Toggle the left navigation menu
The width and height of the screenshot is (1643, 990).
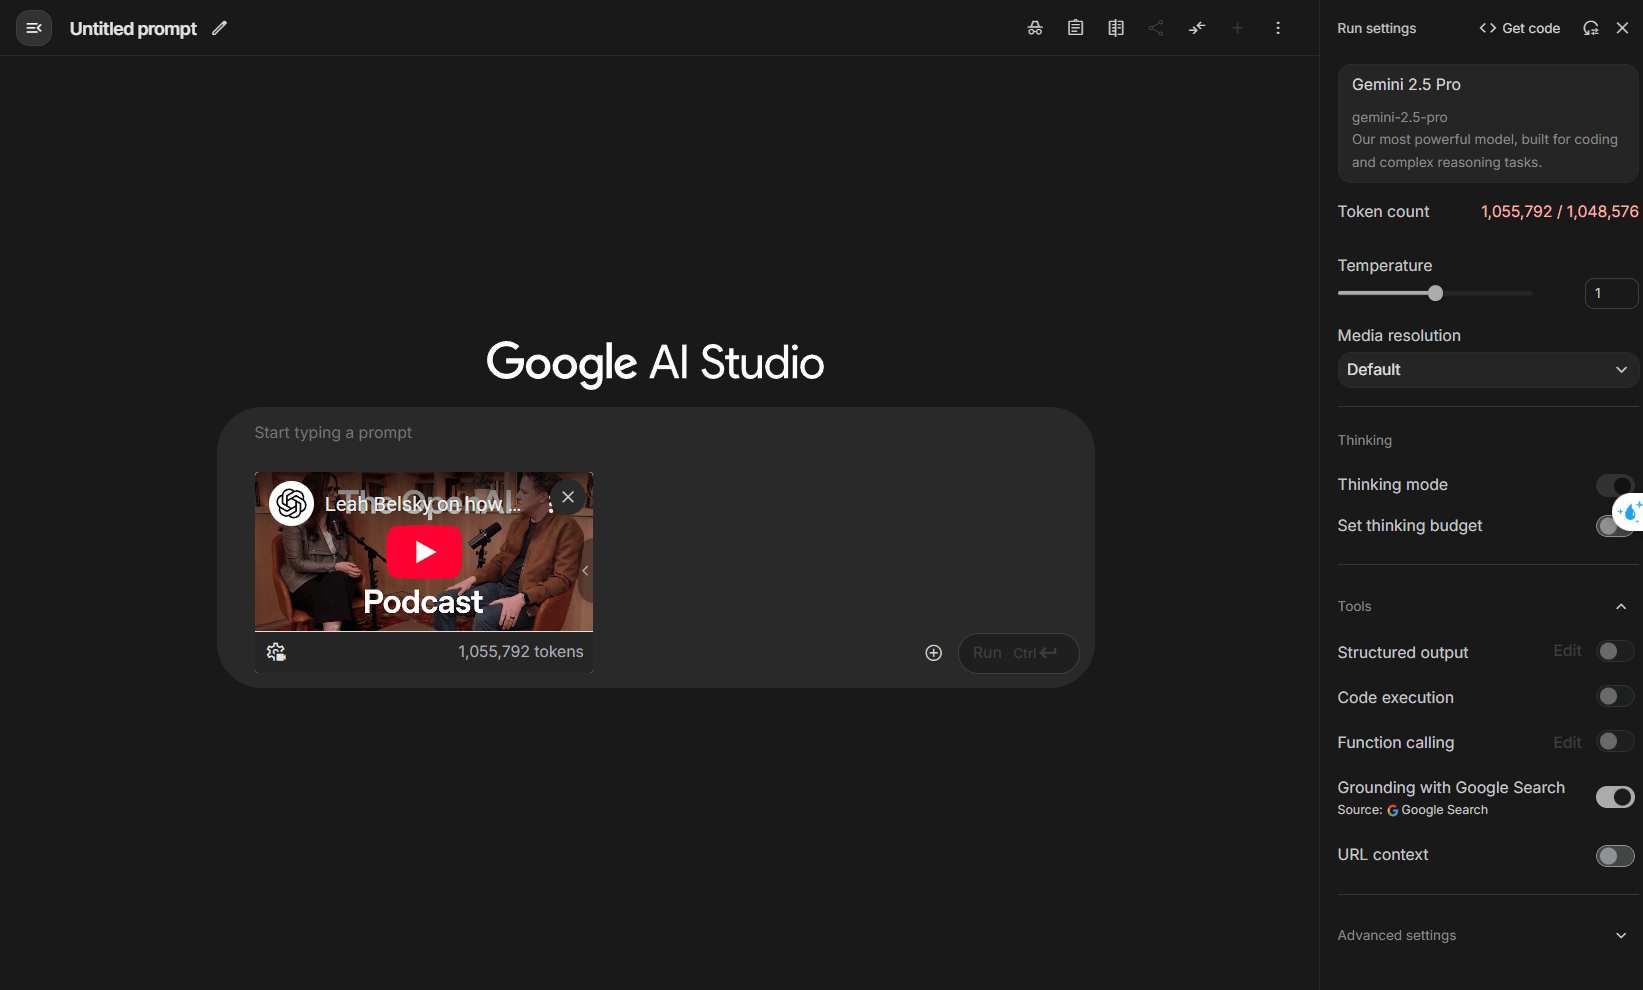(x=33, y=28)
